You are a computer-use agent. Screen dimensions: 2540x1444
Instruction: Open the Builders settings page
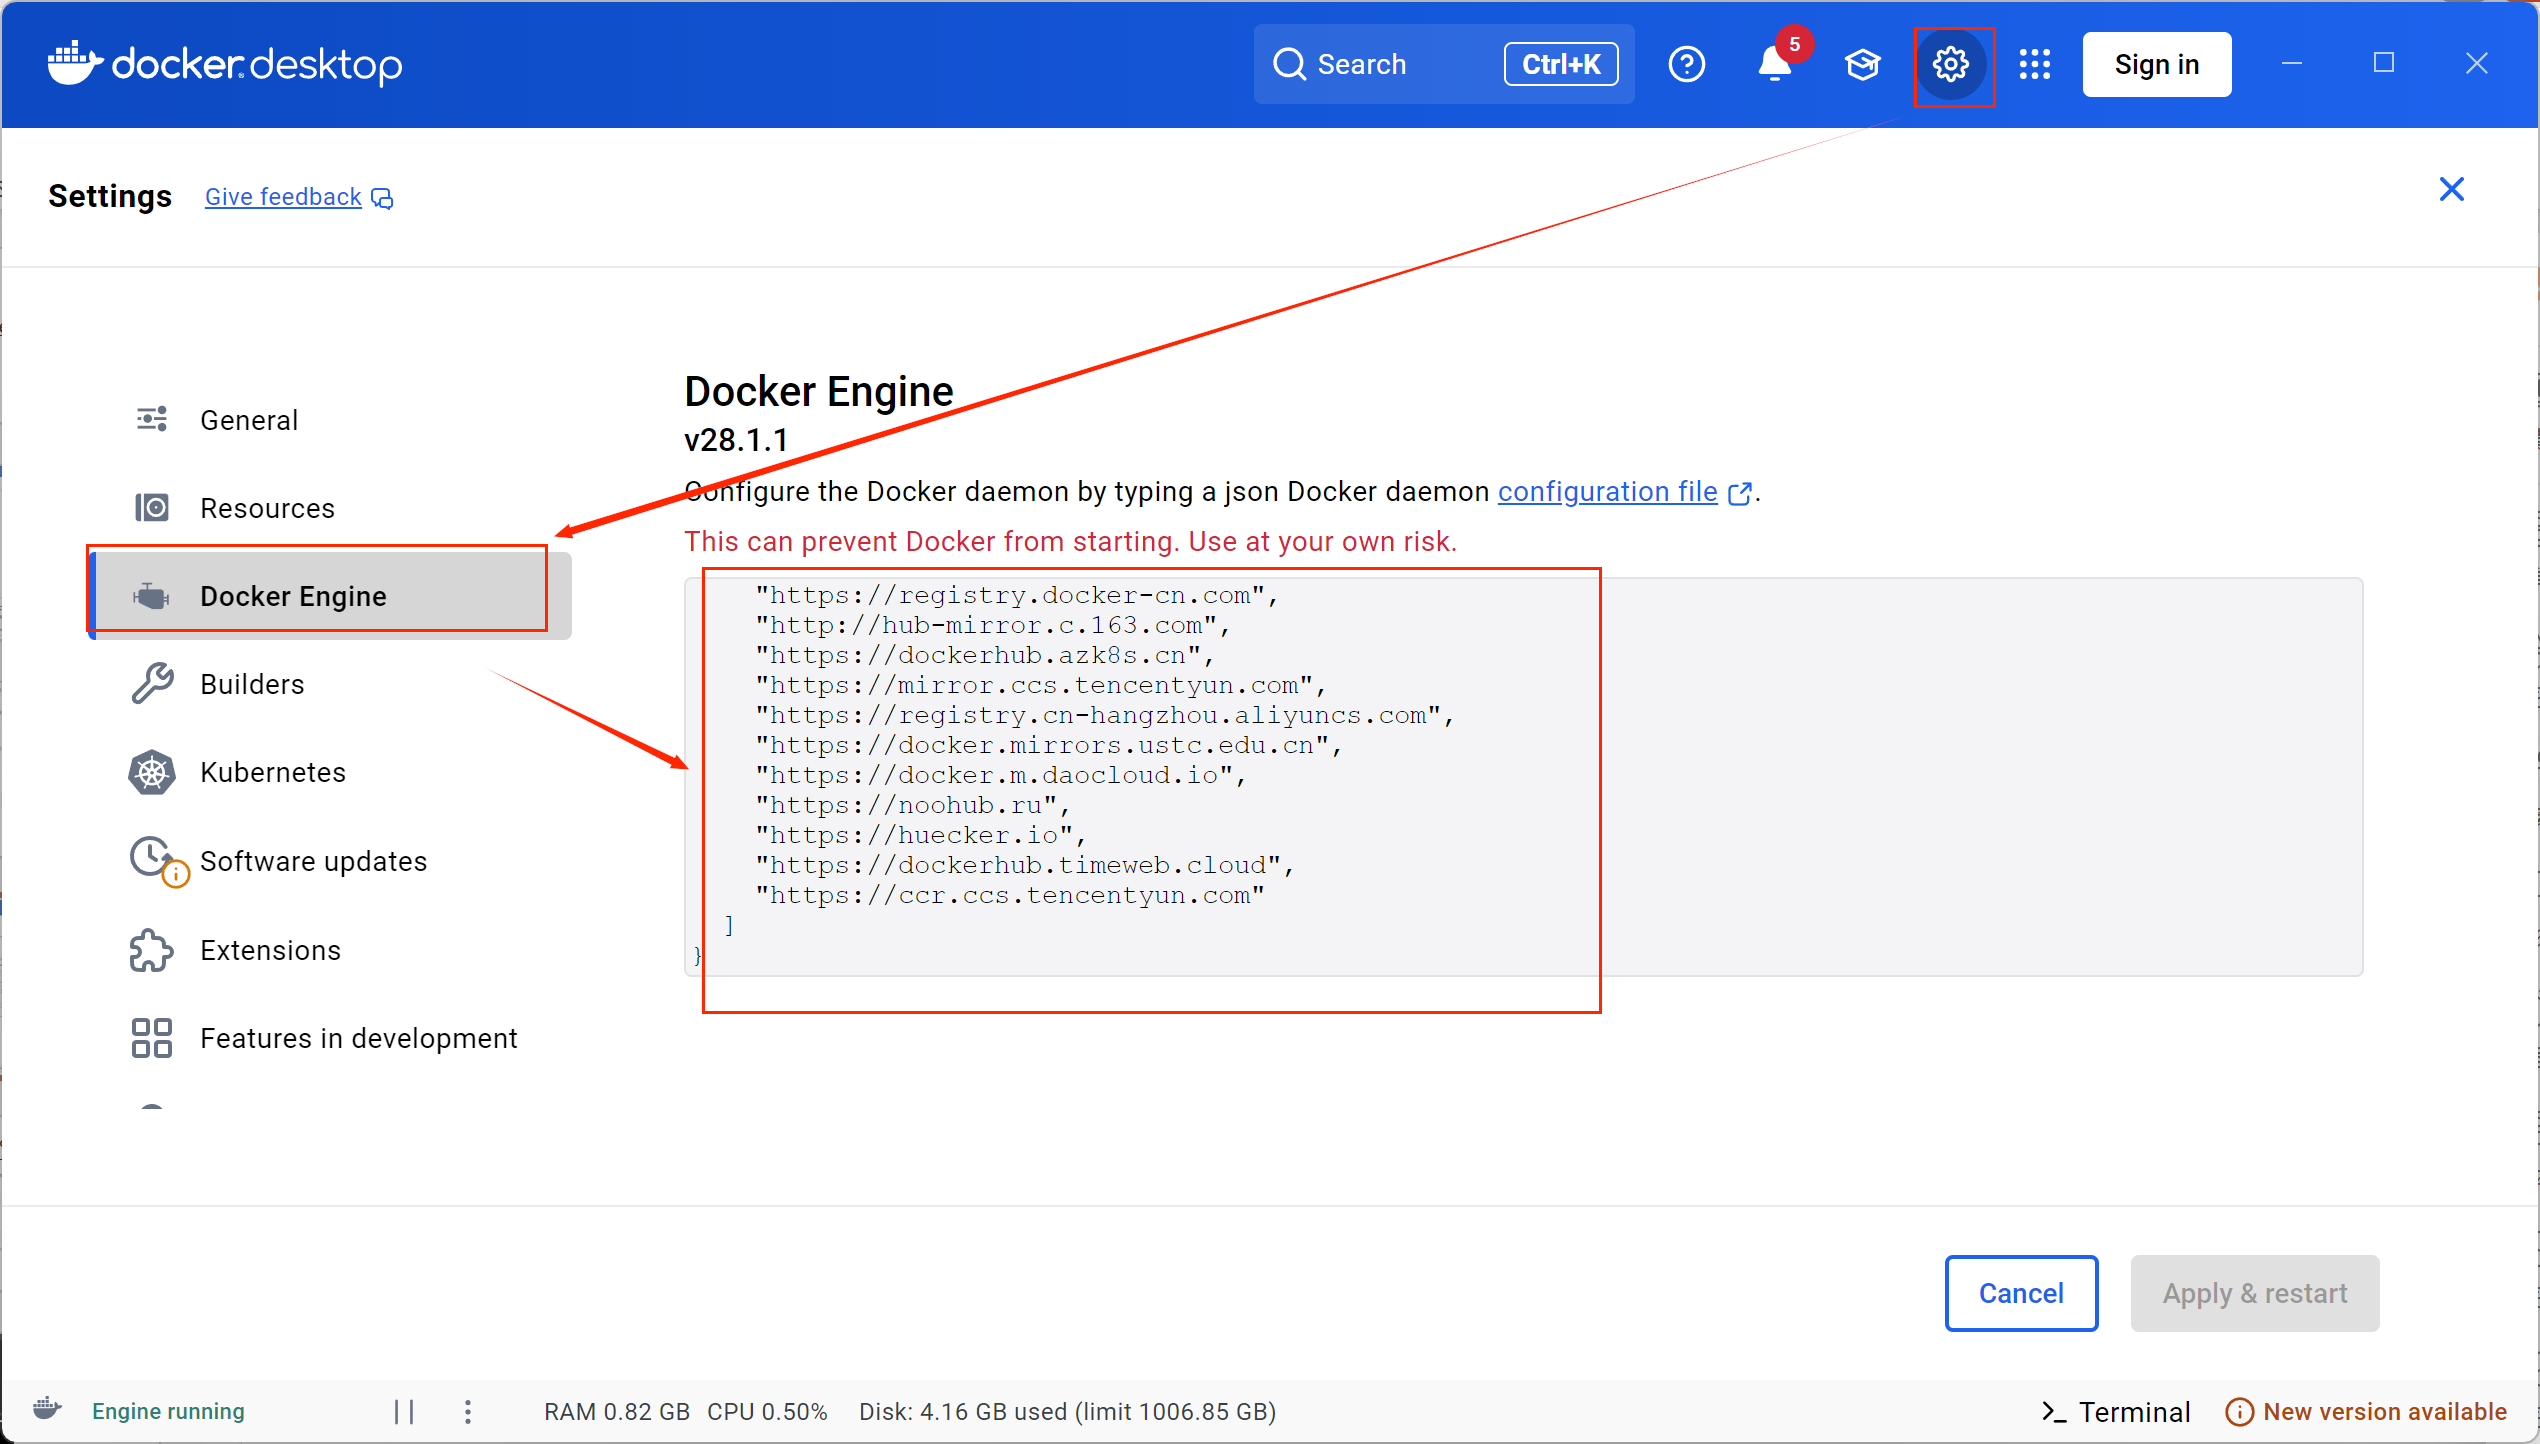252,684
